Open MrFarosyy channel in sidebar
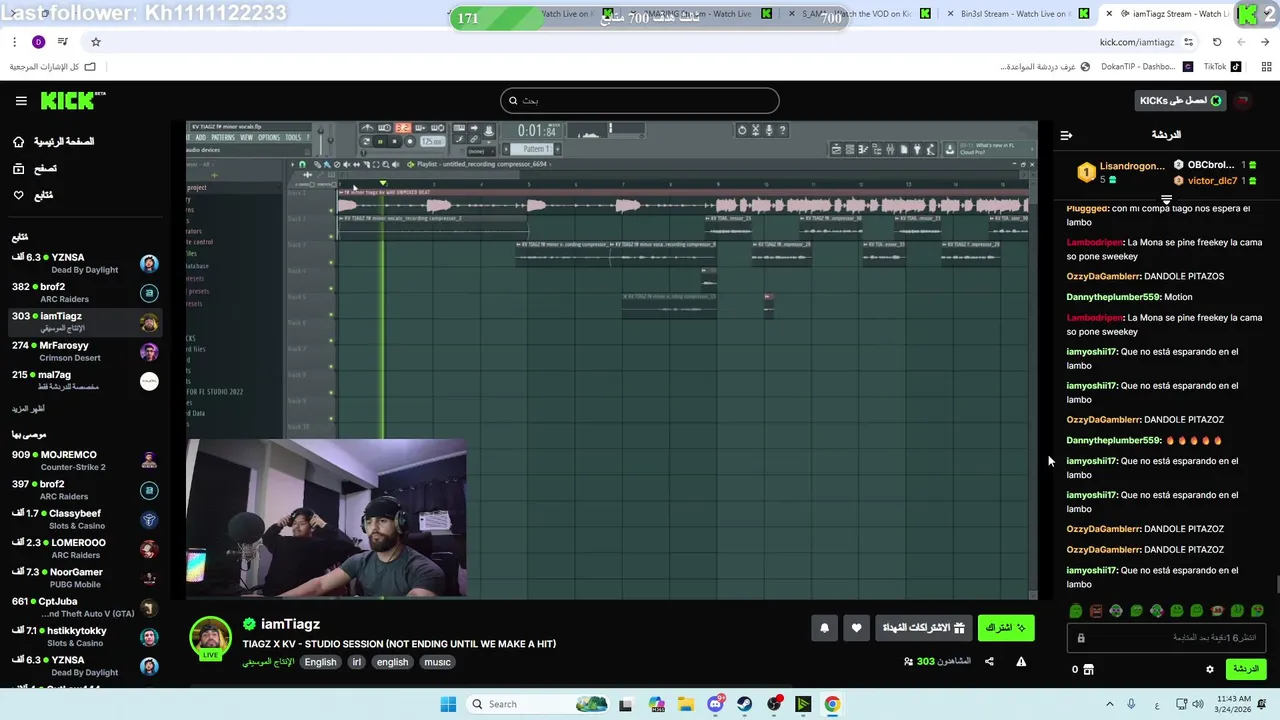 (x=85, y=352)
